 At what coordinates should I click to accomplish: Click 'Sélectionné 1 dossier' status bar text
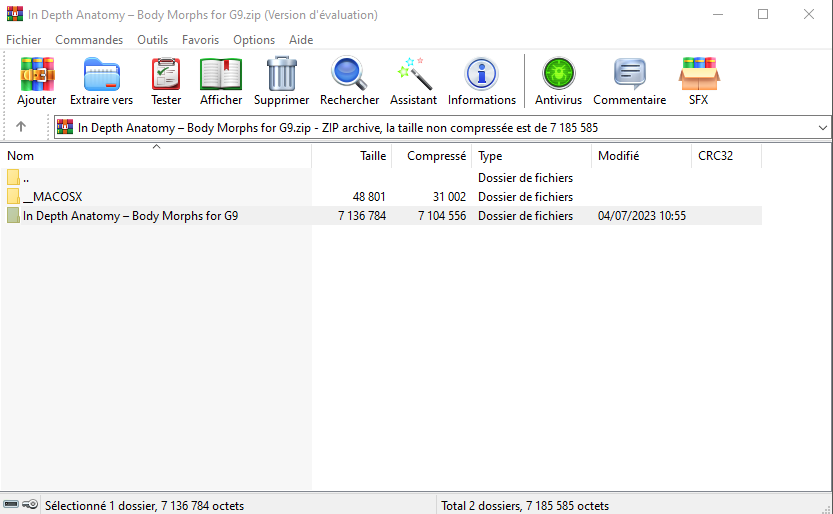click(x=144, y=506)
